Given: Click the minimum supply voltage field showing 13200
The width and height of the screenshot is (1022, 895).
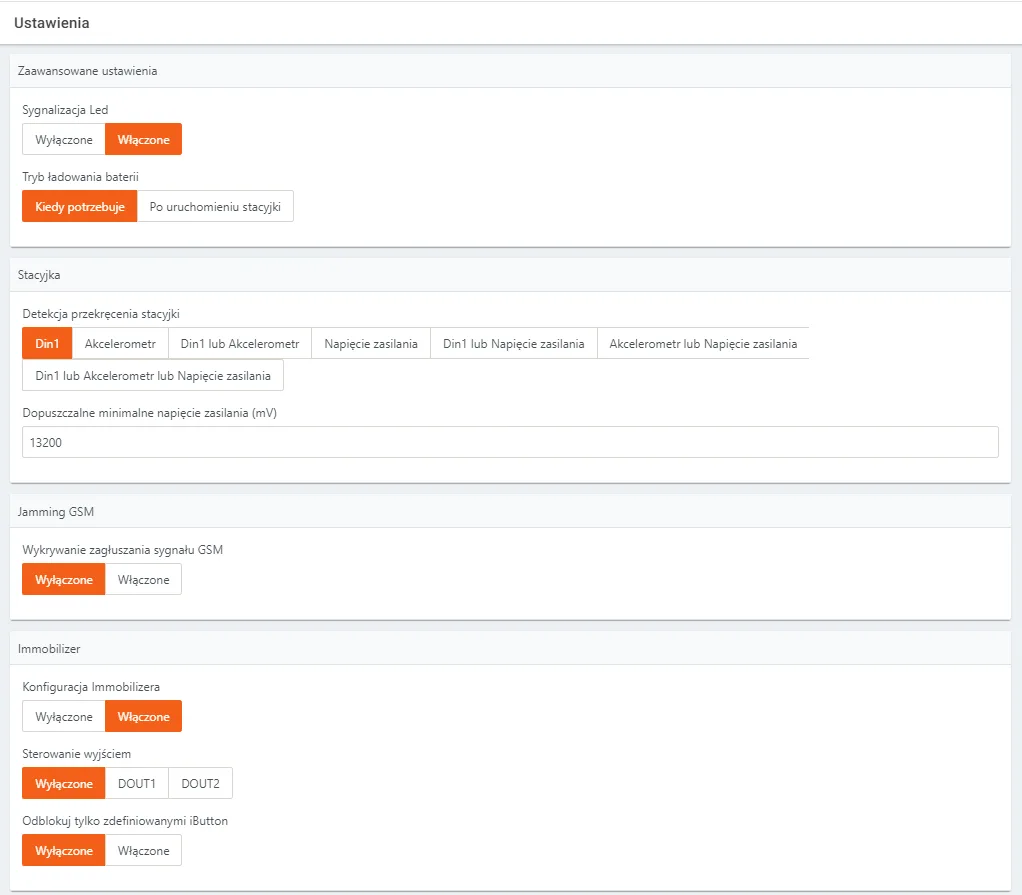Looking at the screenshot, I should pyautogui.click(x=510, y=442).
